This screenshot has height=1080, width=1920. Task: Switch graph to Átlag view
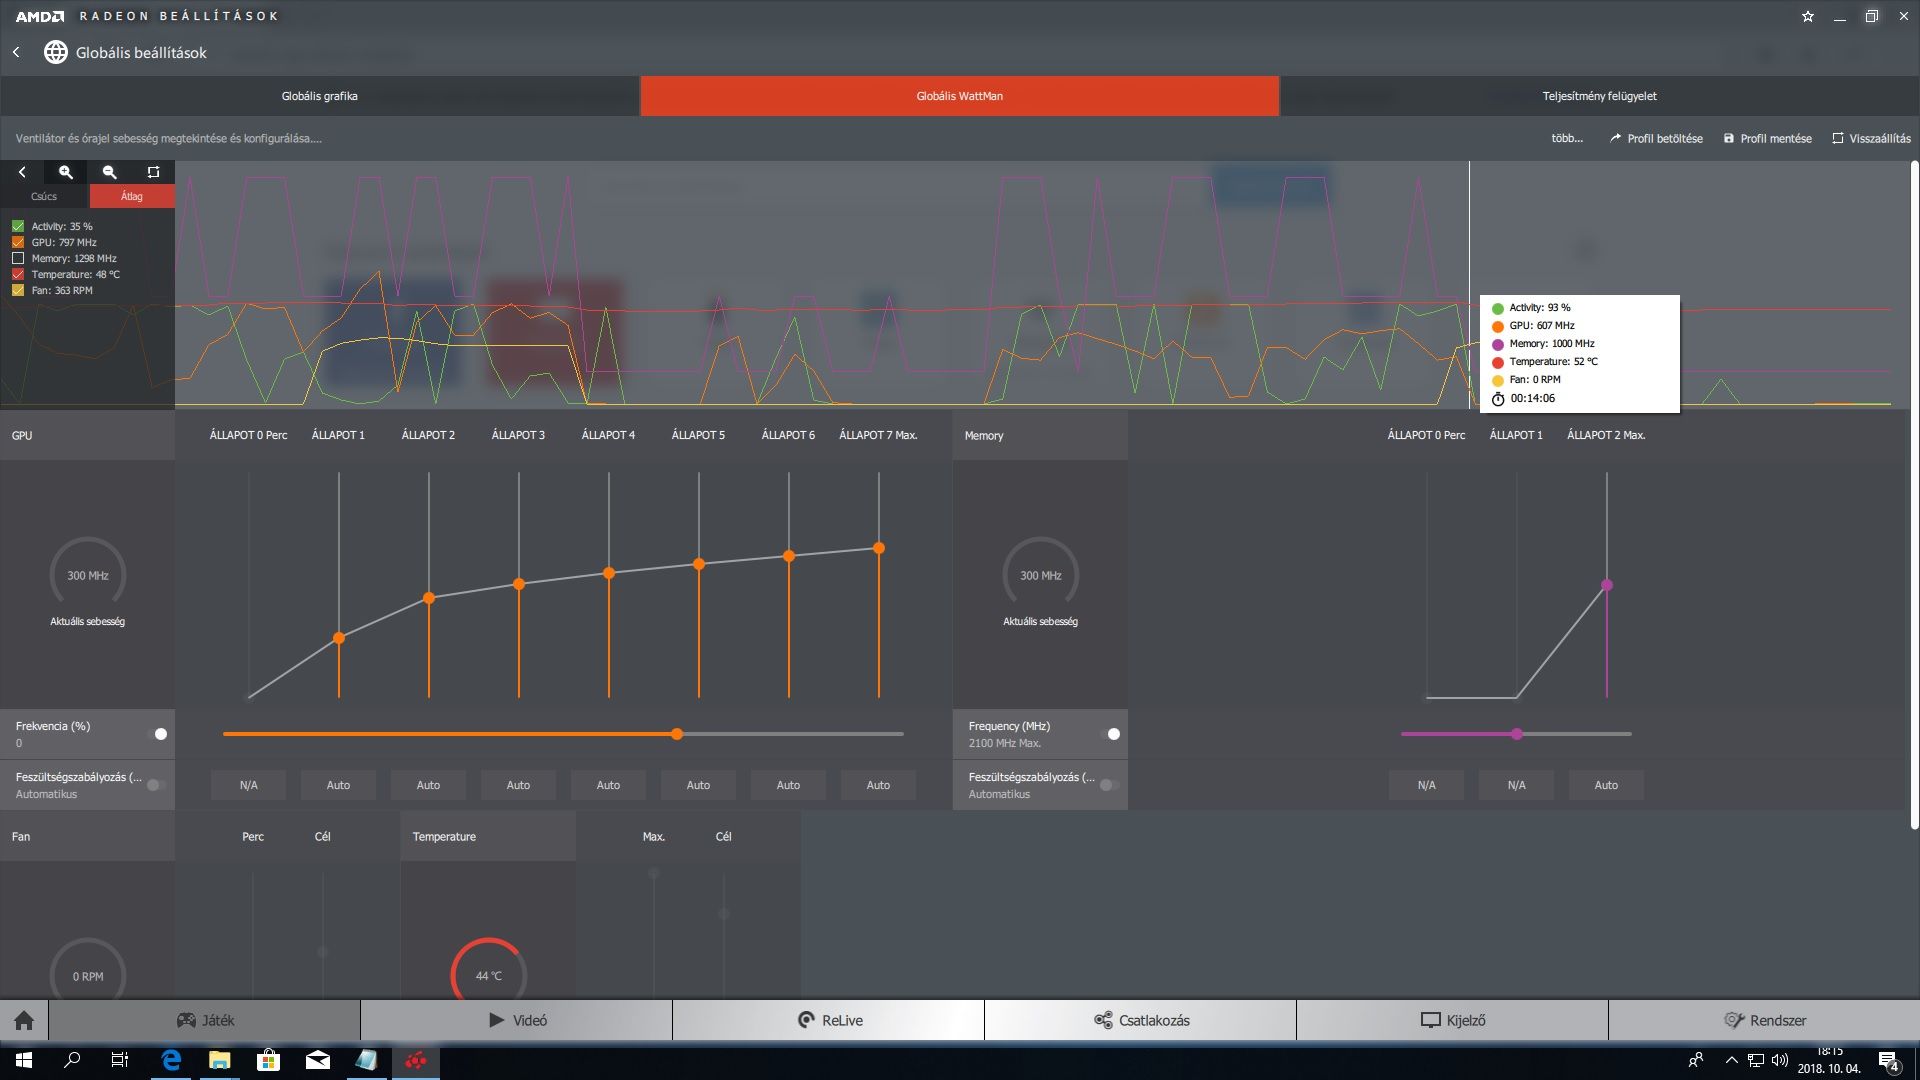pyautogui.click(x=132, y=196)
